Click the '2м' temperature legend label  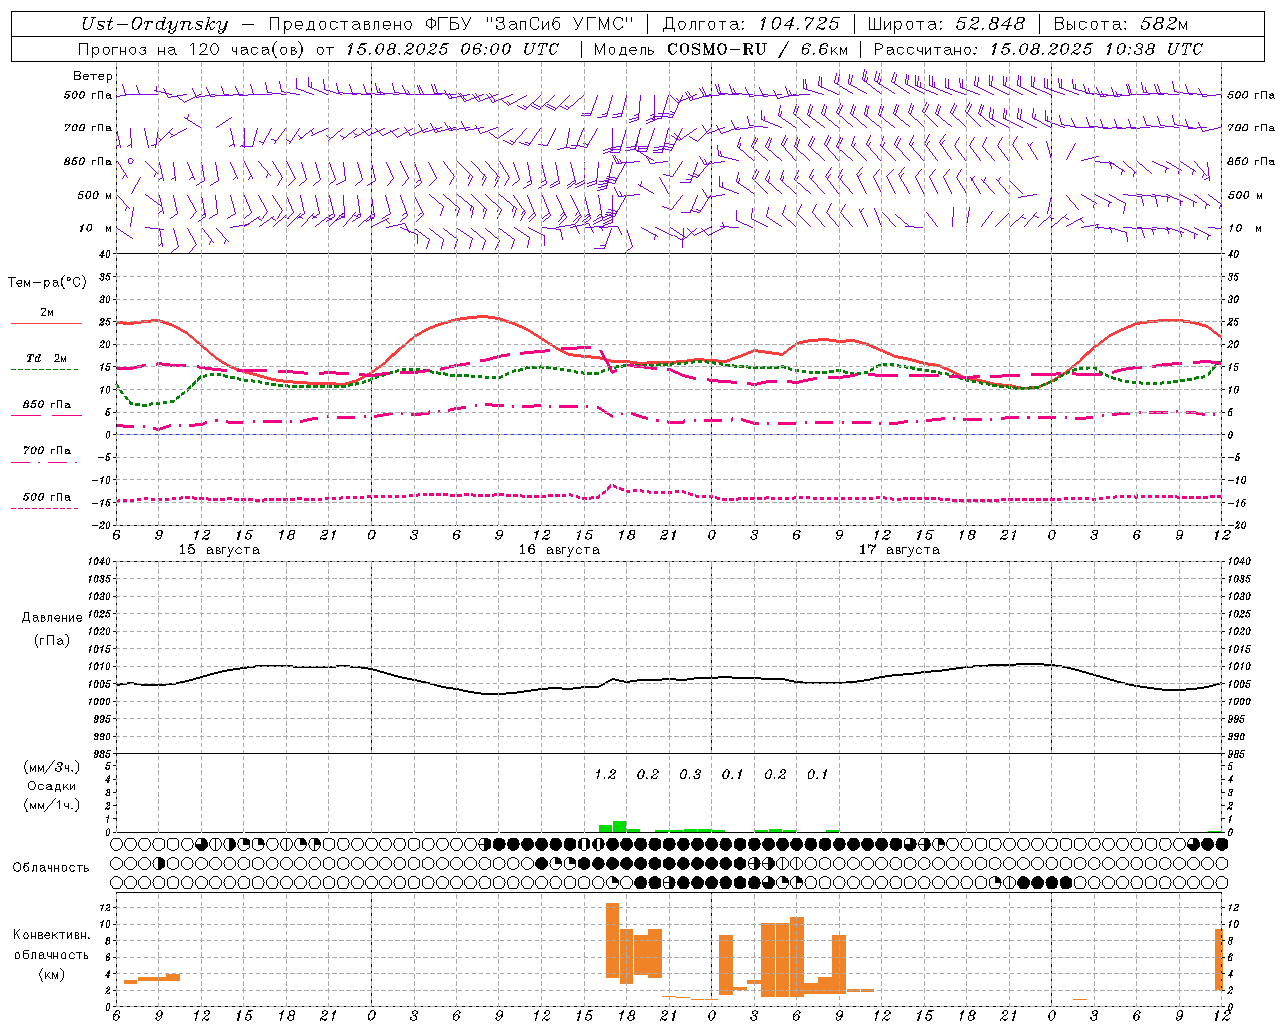[47, 312]
